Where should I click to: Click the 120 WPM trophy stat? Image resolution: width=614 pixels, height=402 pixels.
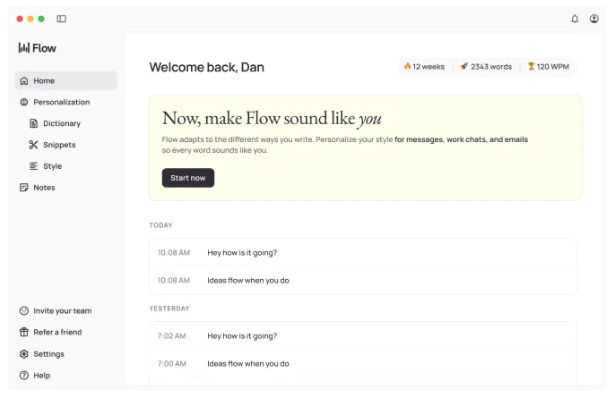tap(550, 67)
